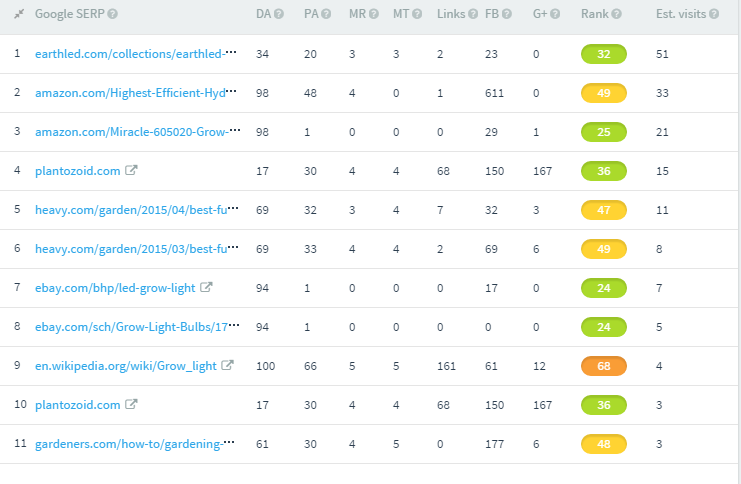Click rank badge 24 for ebay.com/bhp/led-grow-light
Image resolution: width=741 pixels, height=484 pixels.
[x=603, y=288]
